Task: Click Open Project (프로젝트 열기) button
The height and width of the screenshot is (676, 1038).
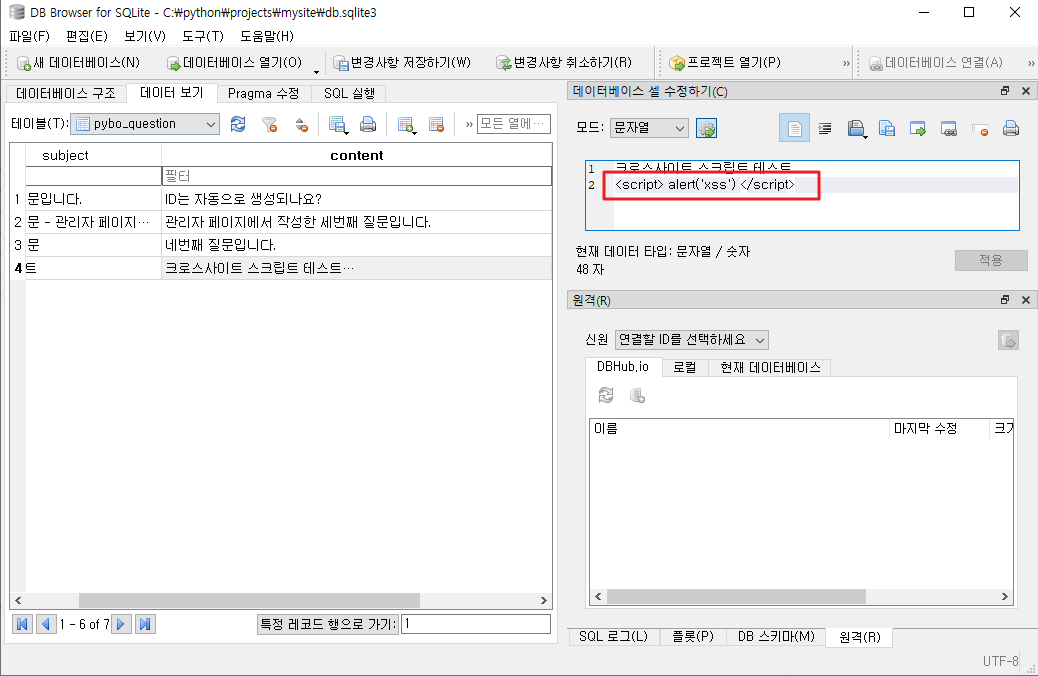Action: 725,63
